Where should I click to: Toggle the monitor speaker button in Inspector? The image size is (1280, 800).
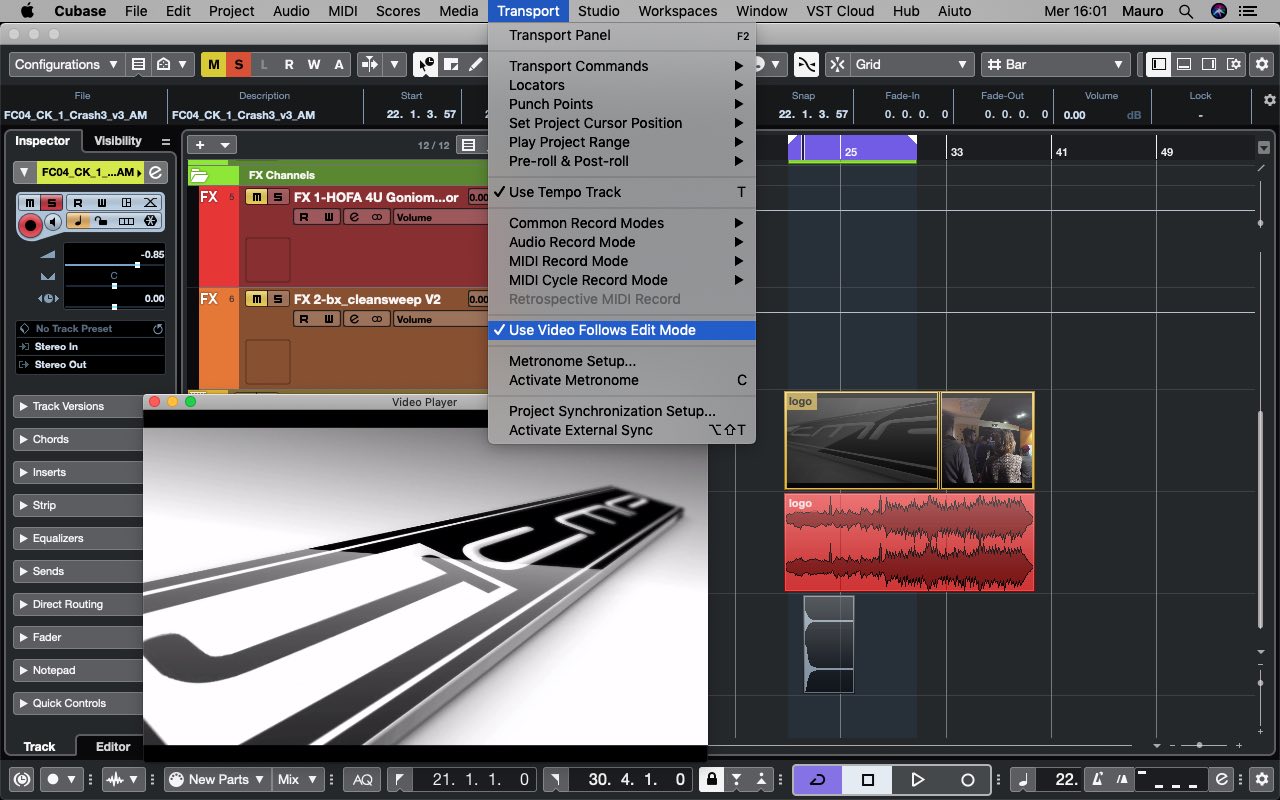(53, 221)
